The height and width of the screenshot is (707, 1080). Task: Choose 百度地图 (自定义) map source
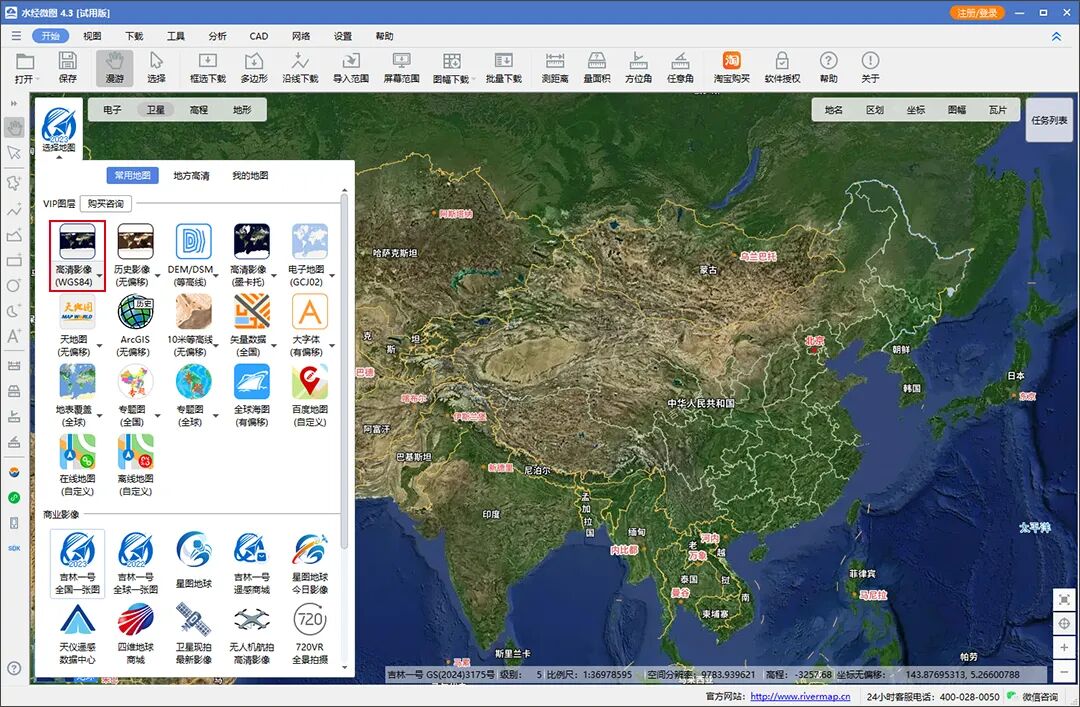click(x=310, y=395)
